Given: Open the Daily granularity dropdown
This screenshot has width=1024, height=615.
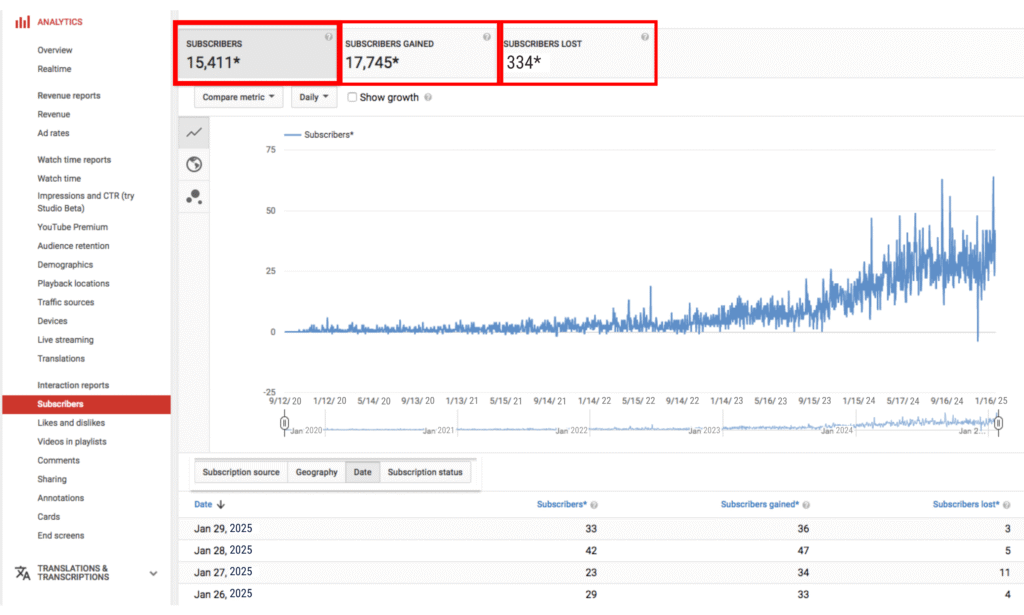Looking at the screenshot, I should coord(315,98).
